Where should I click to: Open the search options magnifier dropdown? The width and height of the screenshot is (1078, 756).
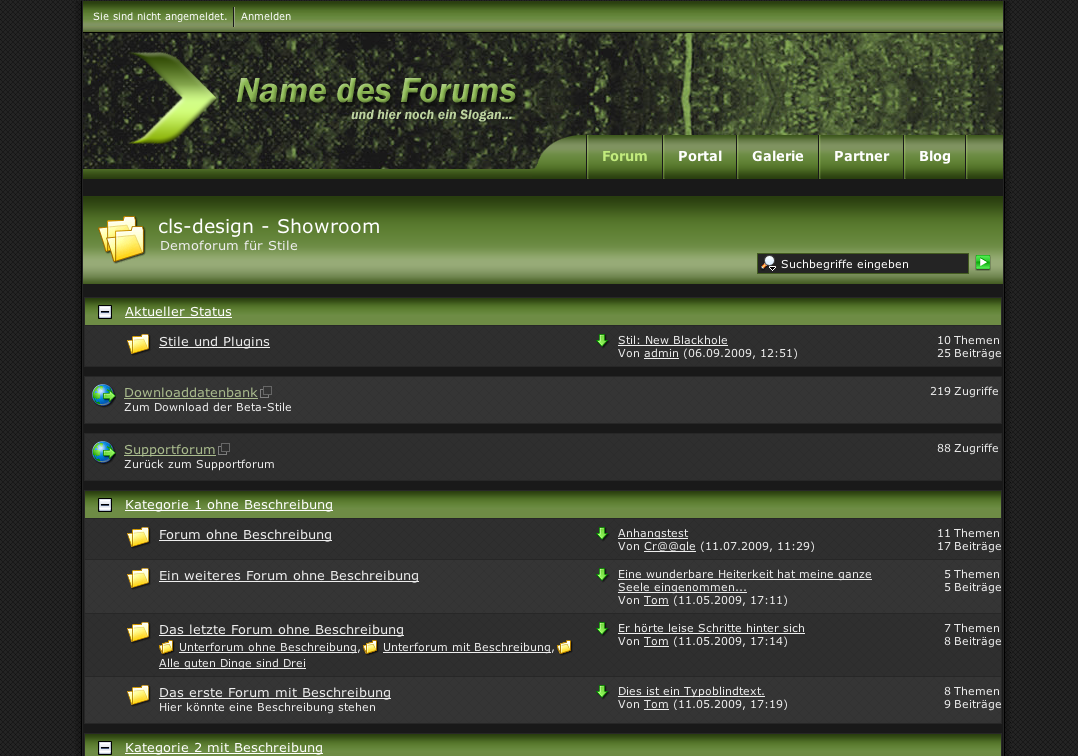769,264
